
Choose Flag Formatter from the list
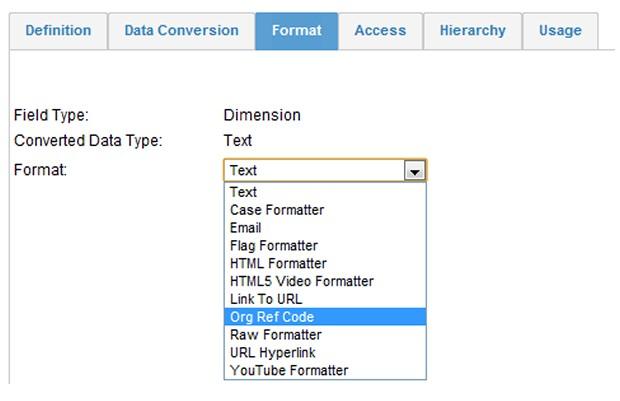325,246
